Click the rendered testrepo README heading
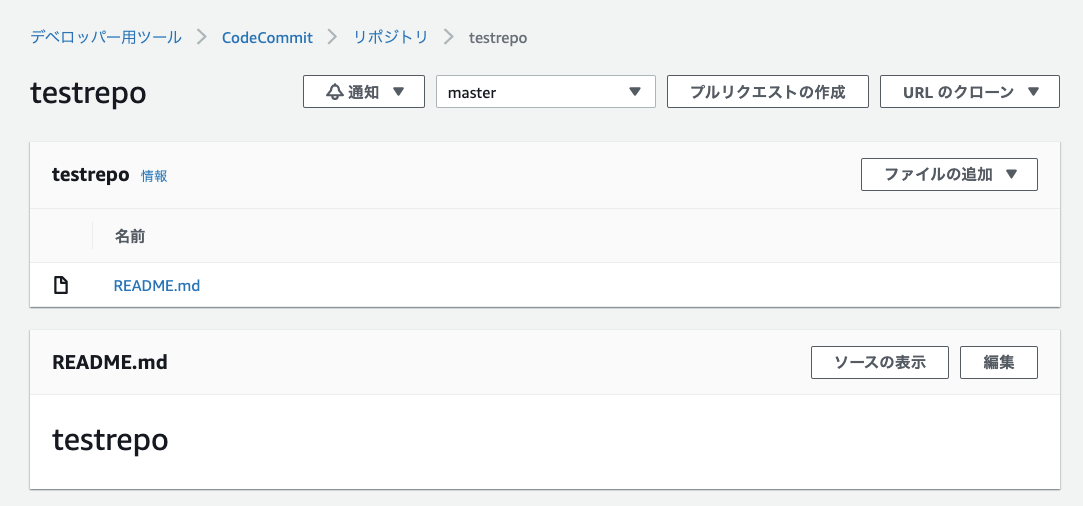Viewport: 1083px width, 506px height. [x=111, y=440]
